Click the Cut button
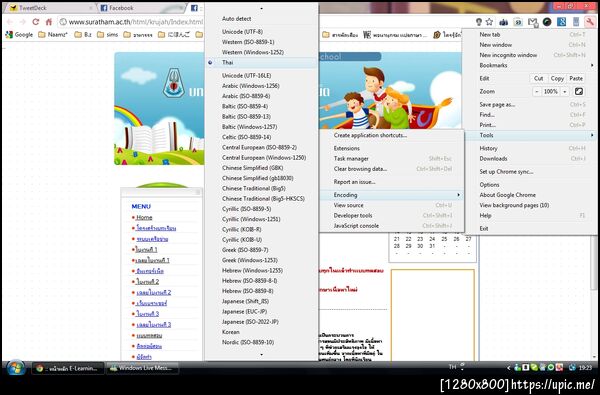The image size is (600, 395). pos(538,78)
